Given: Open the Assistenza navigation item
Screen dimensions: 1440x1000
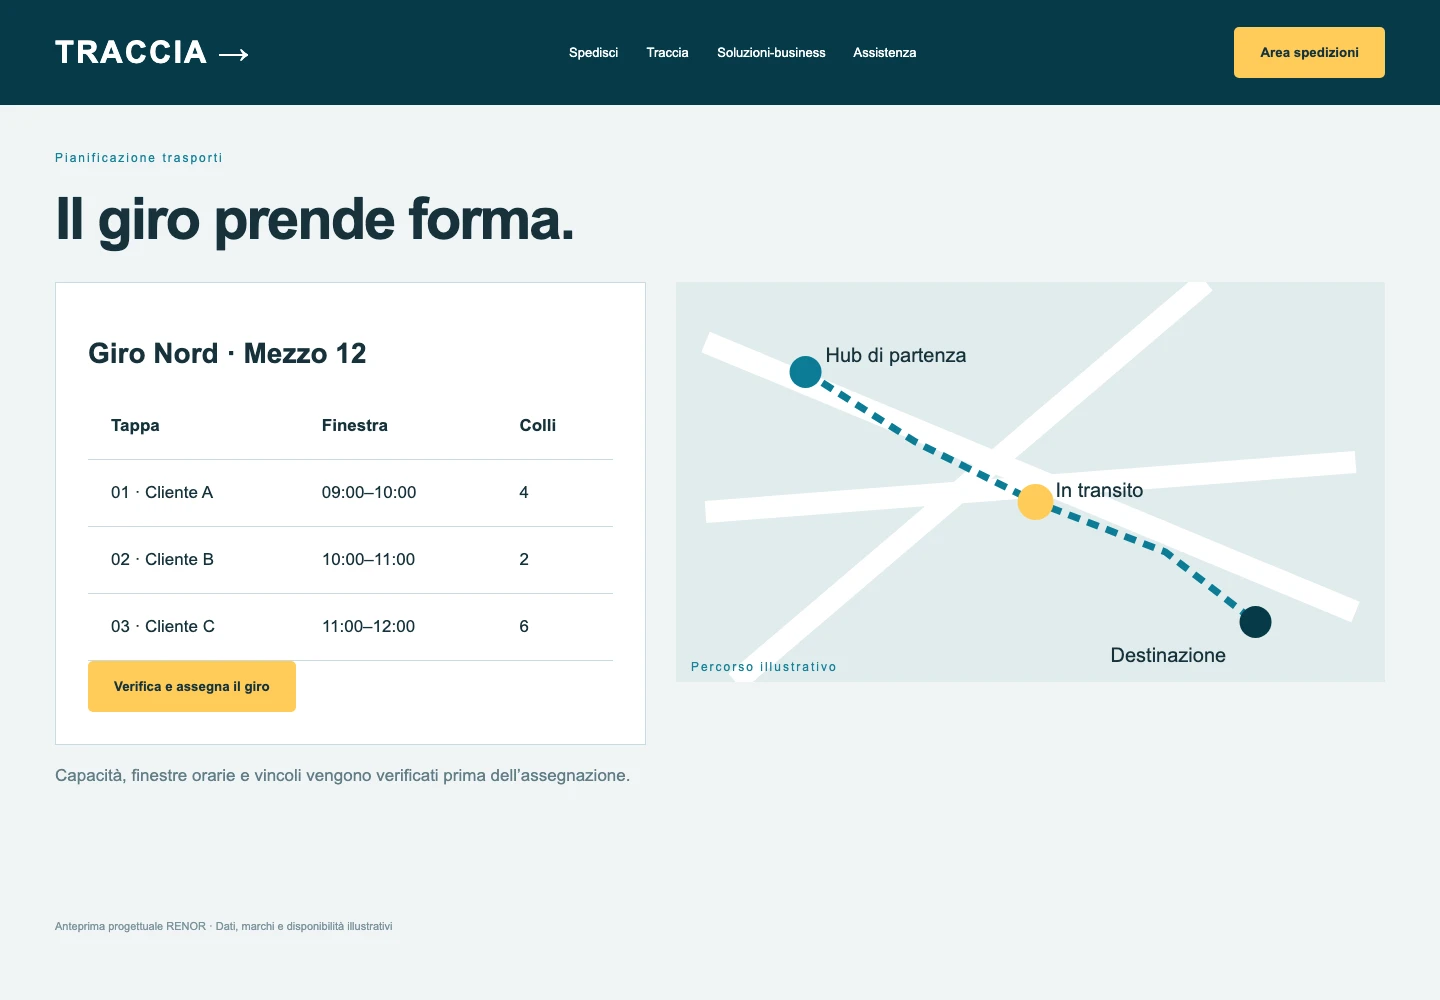Looking at the screenshot, I should pos(884,53).
